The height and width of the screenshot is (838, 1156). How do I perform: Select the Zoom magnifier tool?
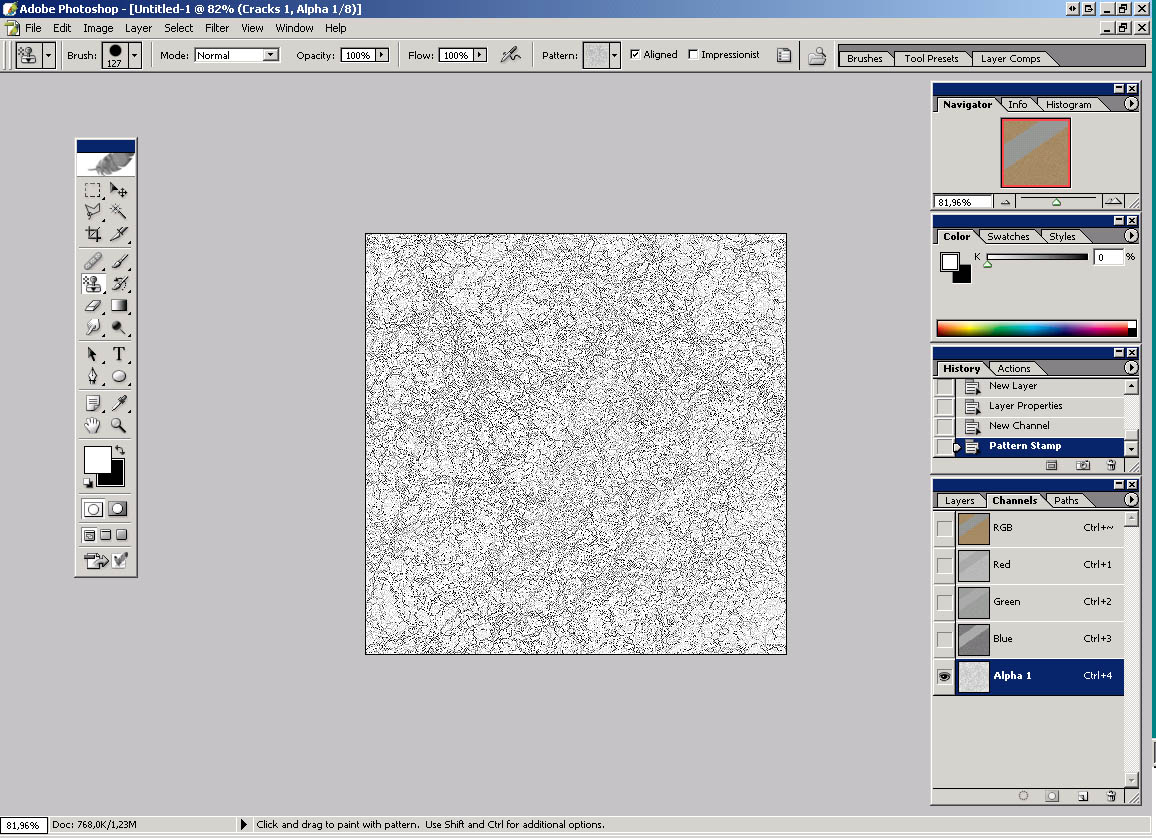[x=119, y=425]
